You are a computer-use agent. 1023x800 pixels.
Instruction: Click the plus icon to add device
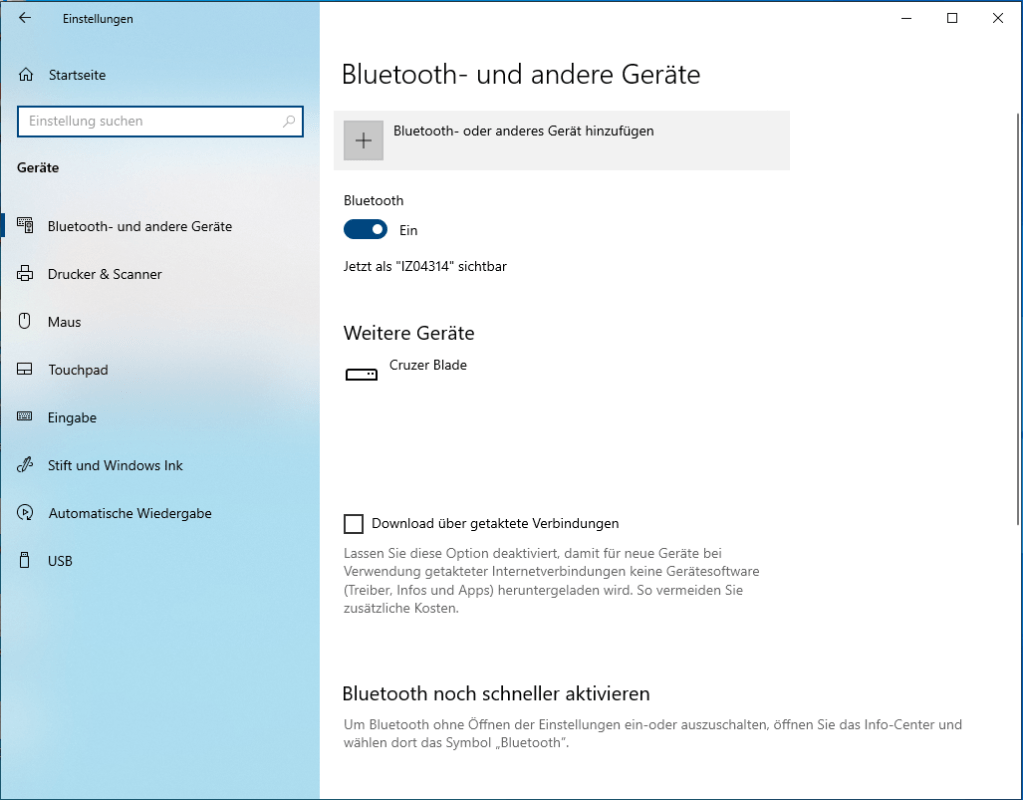(x=363, y=141)
